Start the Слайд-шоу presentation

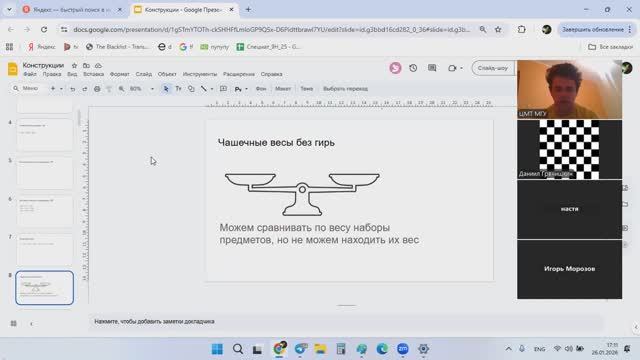(493, 68)
